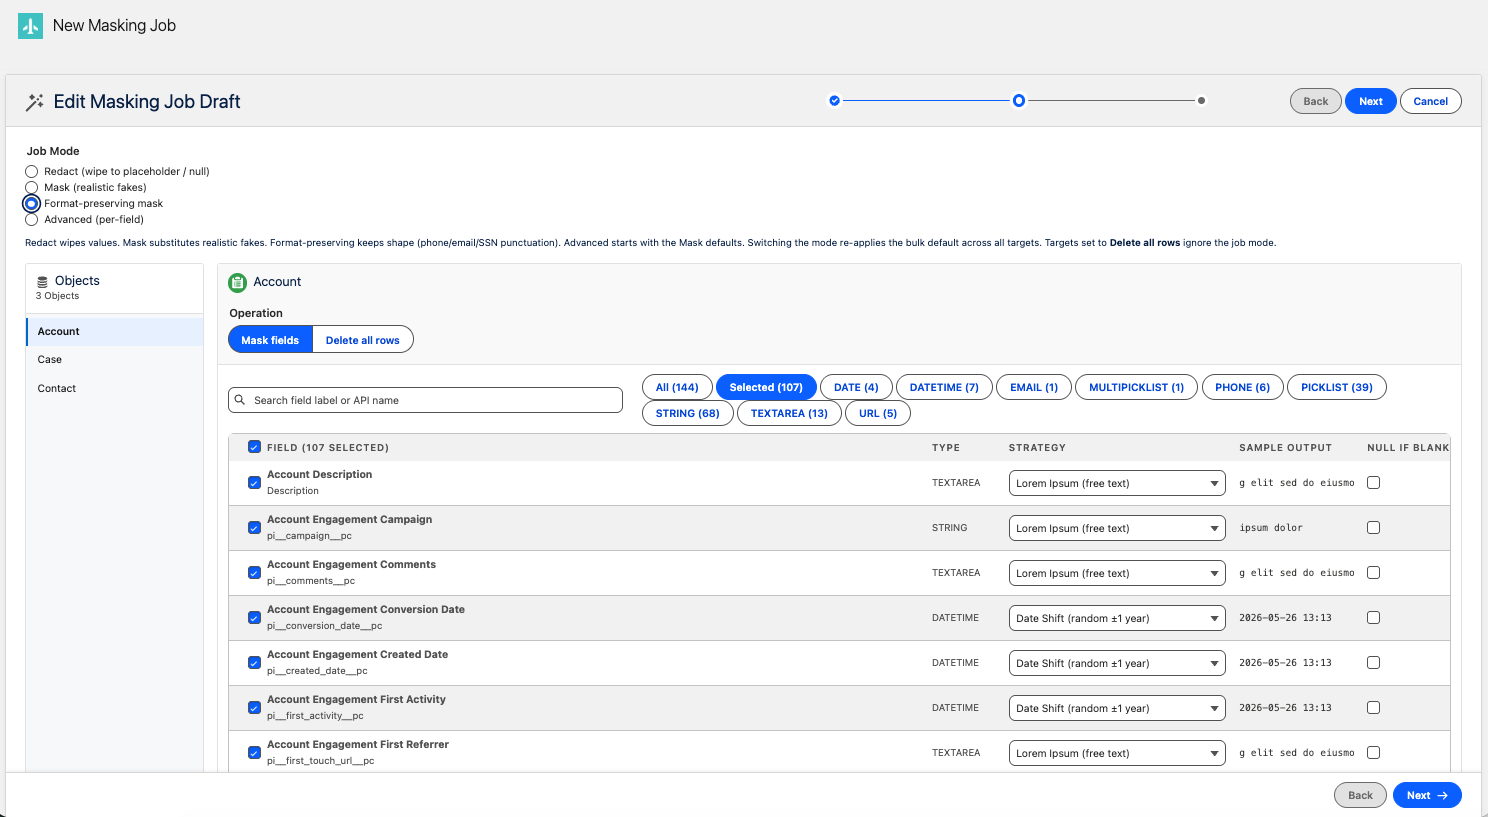
Task: Filter fields by DATETIME (7)
Action: 944,388
